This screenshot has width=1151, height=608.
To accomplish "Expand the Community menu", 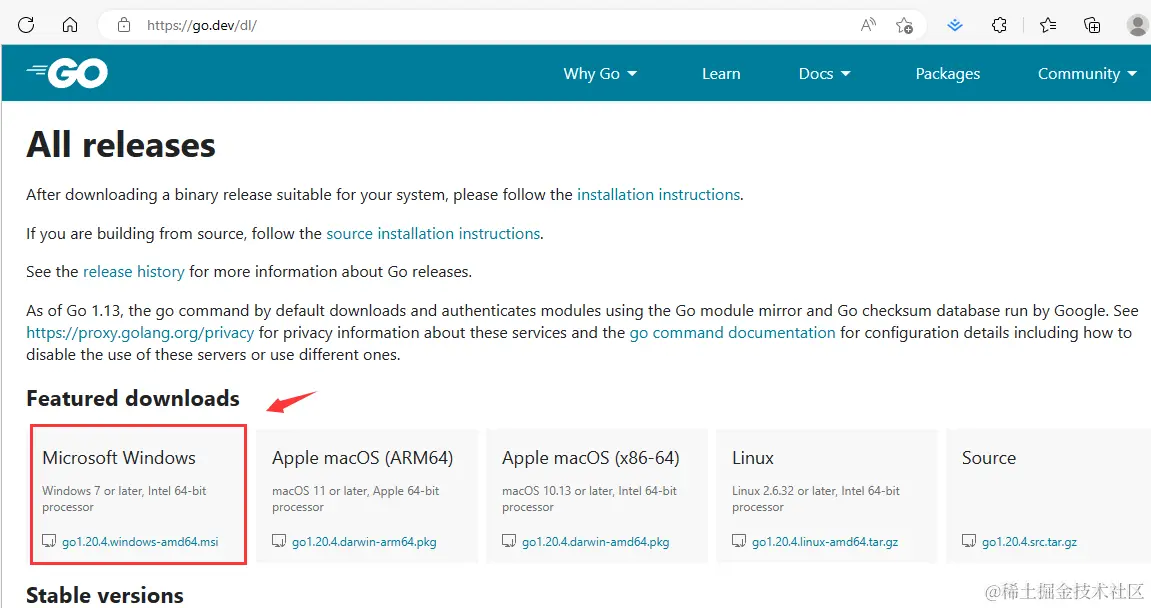I will (1087, 73).
